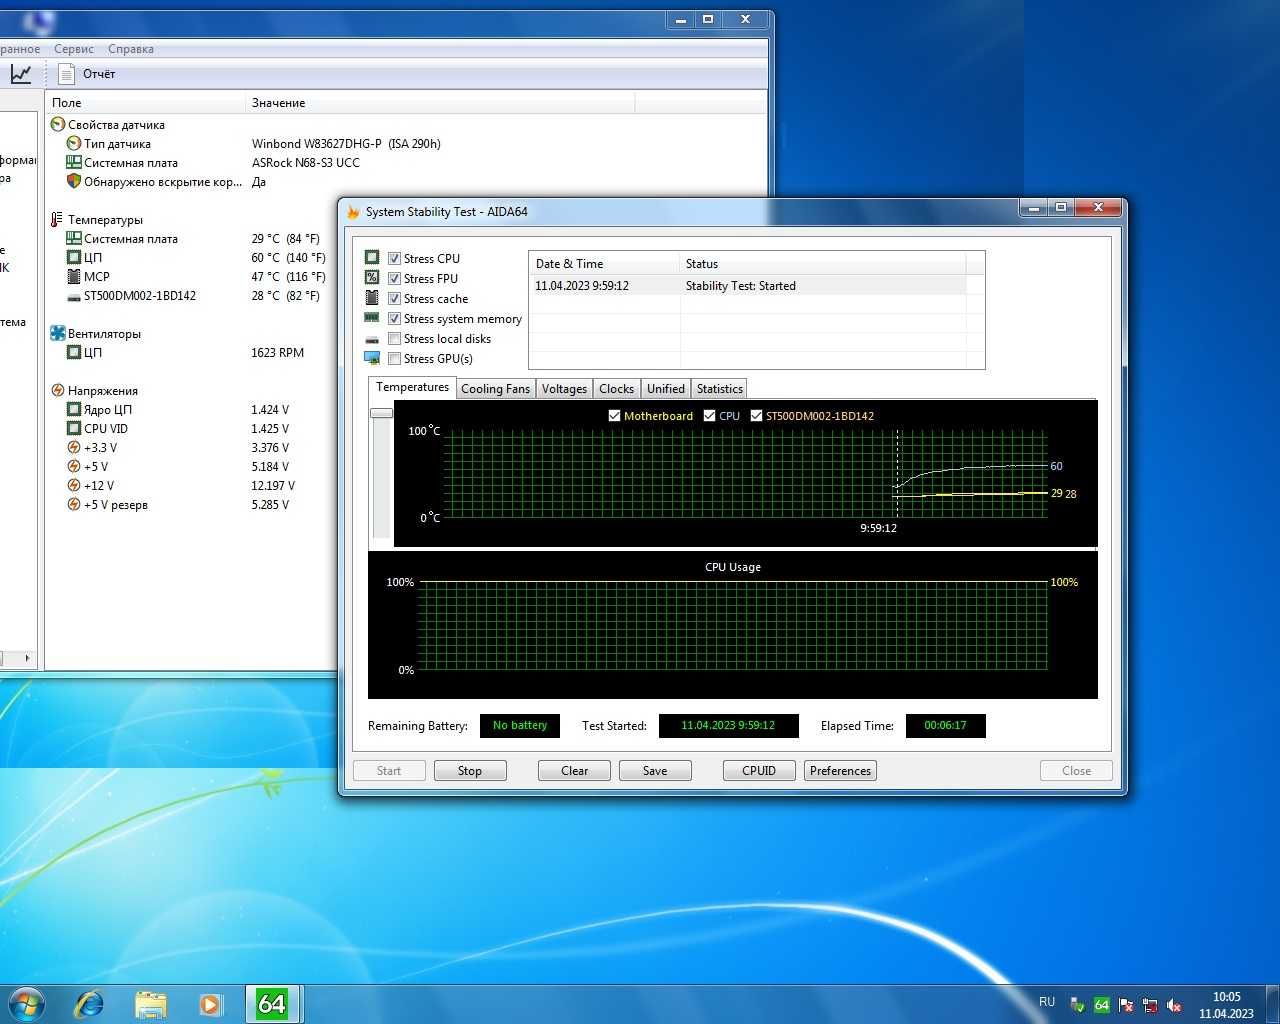Click the temperature graph vertical slider handle

[381, 413]
